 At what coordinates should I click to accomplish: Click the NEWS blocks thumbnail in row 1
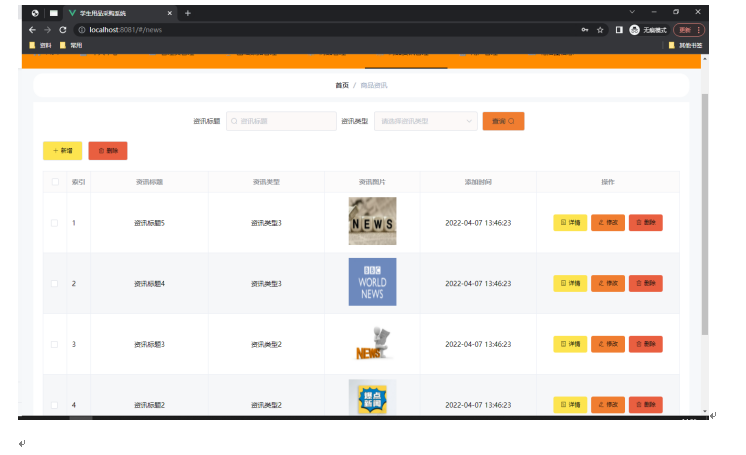click(373, 221)
